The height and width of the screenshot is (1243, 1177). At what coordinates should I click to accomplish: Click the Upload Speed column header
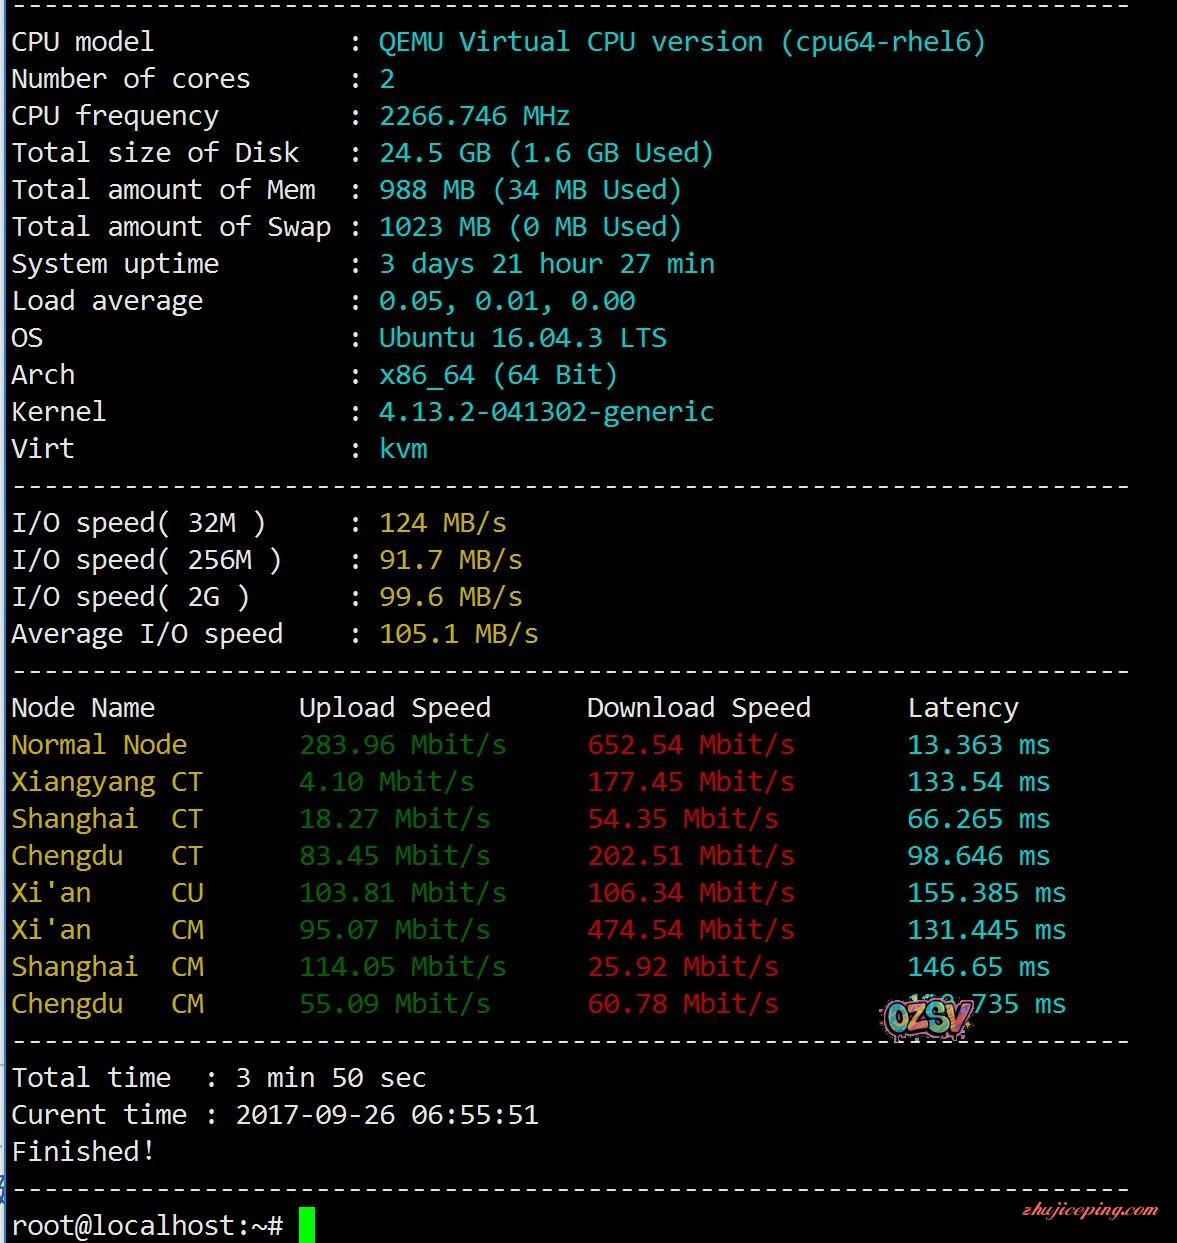(394, 708)
